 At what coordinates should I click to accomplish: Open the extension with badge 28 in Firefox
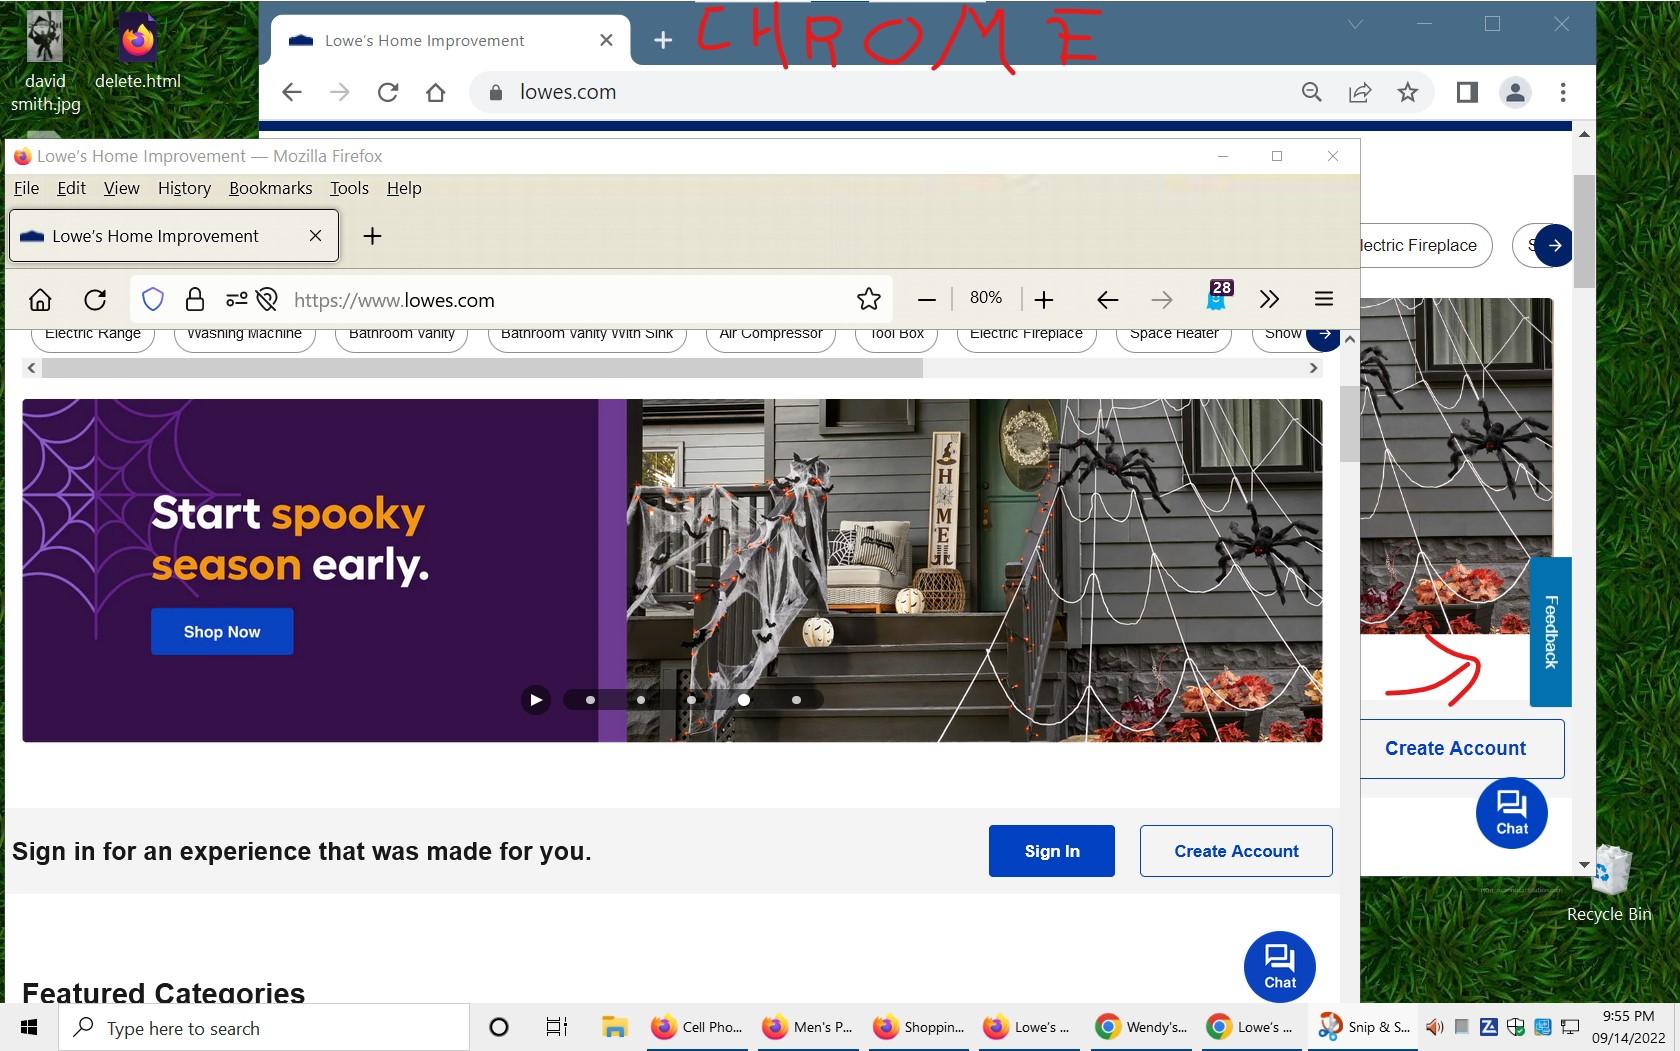click(1216, 299)
